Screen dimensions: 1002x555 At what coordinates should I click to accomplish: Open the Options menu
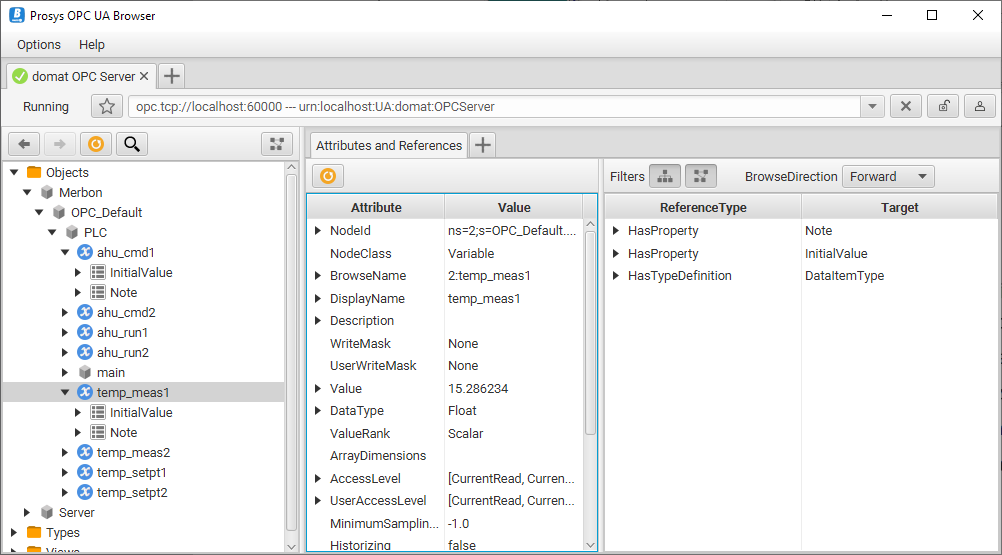pos(39,44)
